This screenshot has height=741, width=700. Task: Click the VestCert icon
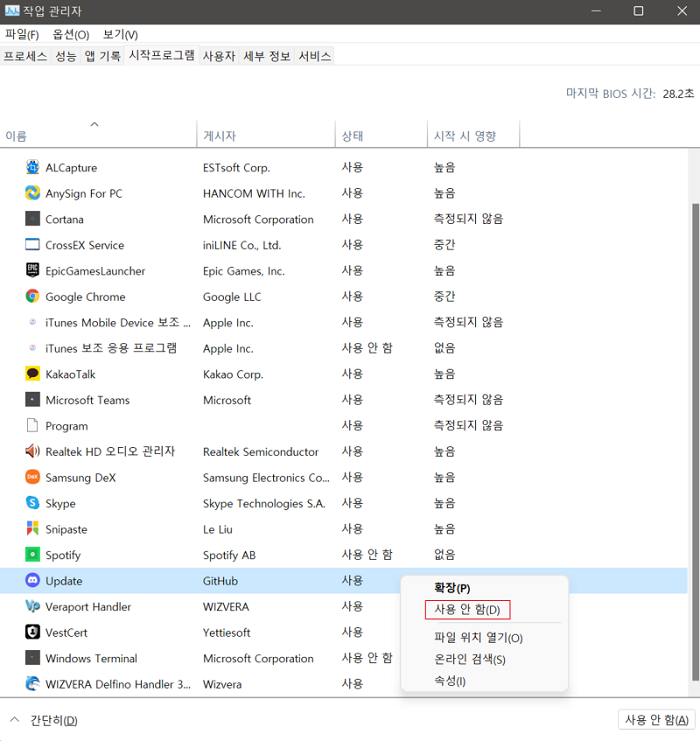tap(32, 632)
